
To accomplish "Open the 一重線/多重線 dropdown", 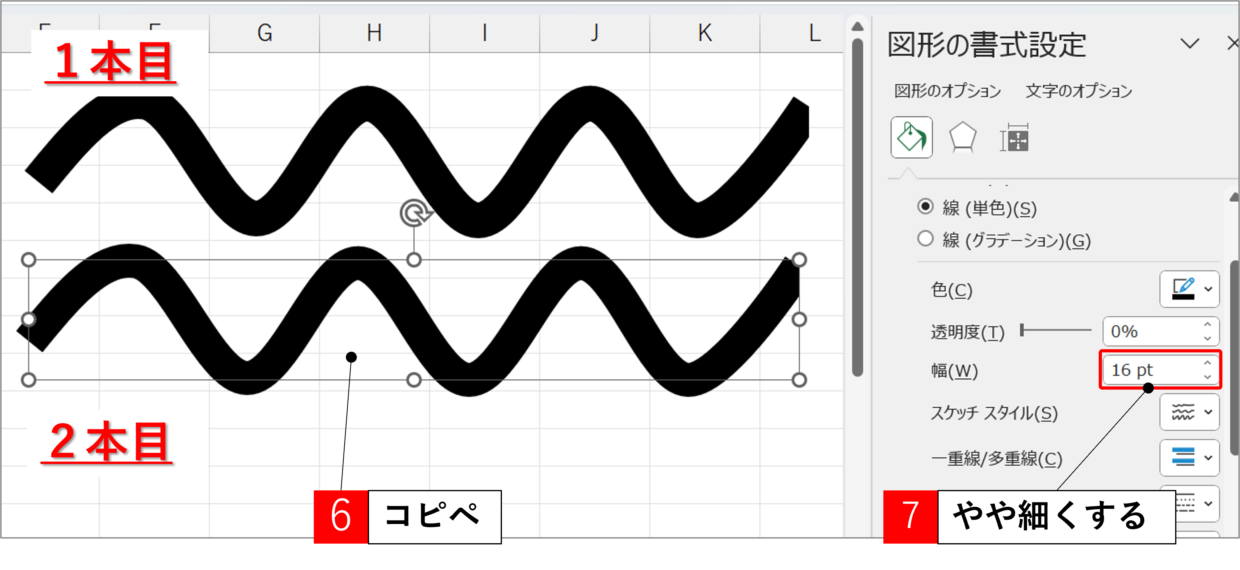I will pyautogui.click(x=1189, y=458).
